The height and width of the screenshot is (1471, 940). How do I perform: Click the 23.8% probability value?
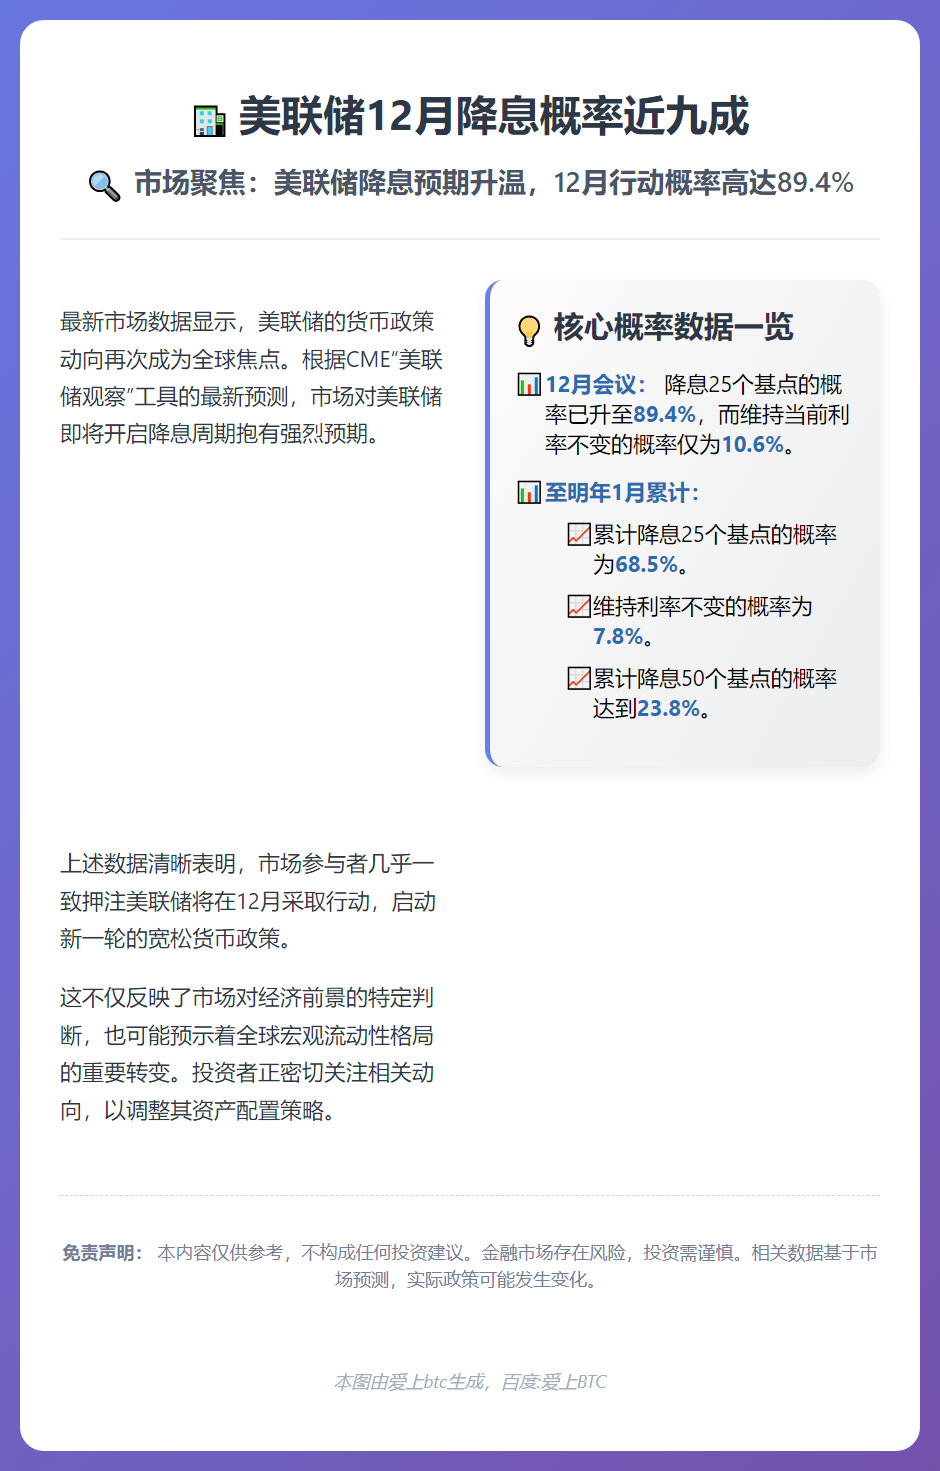point(669,709)
